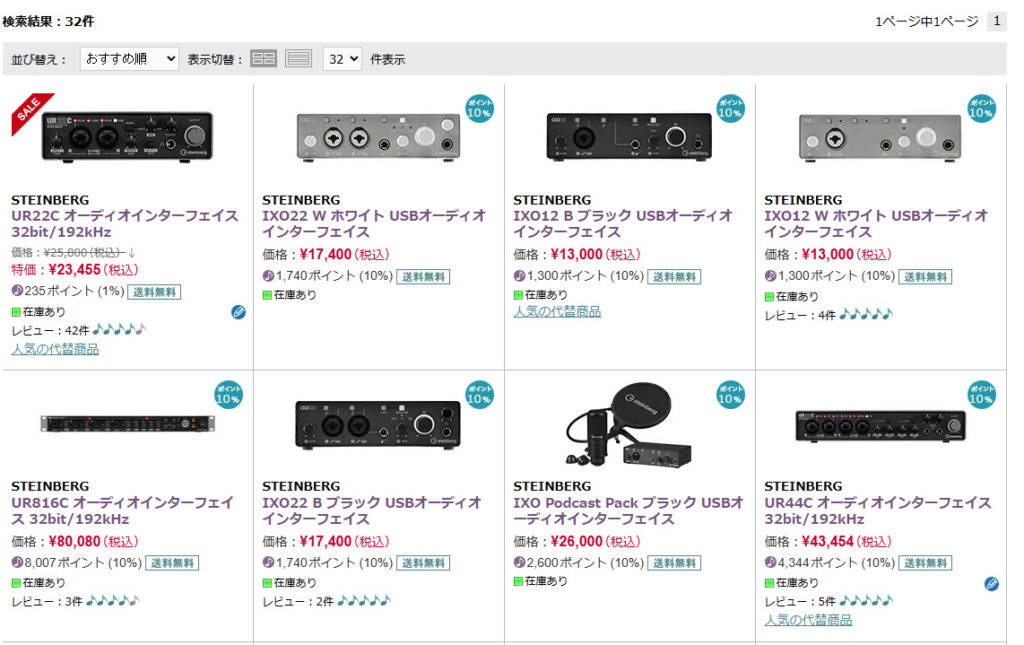Open the 32 items-per-page dropdown

click(x=342, y=59)
